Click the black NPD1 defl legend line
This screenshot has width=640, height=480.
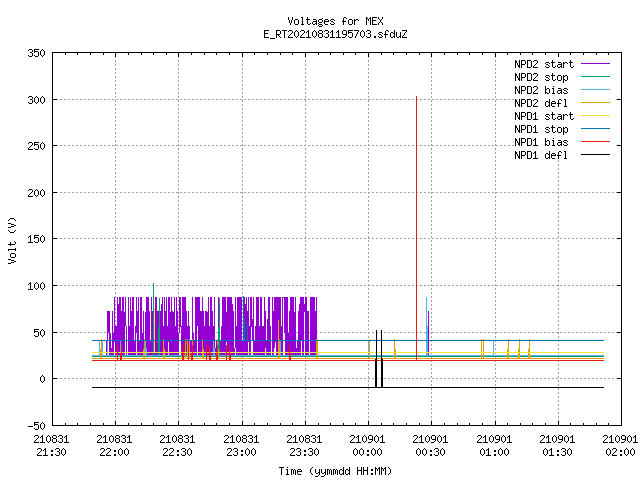tap(596, 155)
